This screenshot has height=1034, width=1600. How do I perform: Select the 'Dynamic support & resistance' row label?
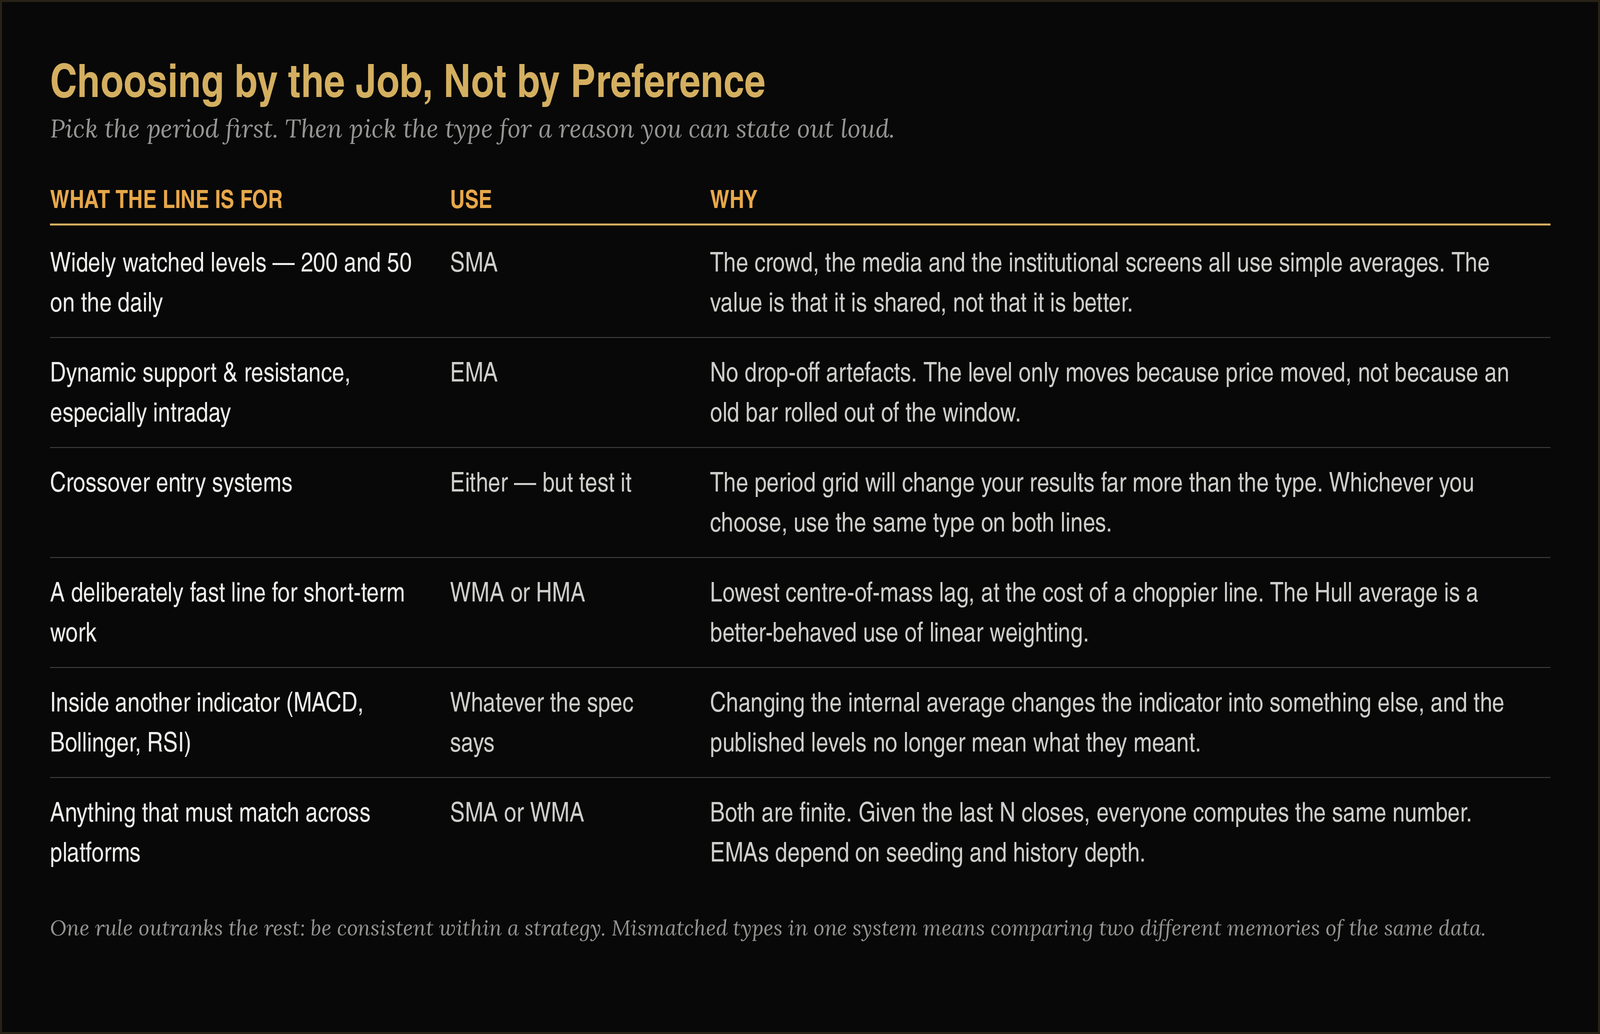tap(200, 393)
